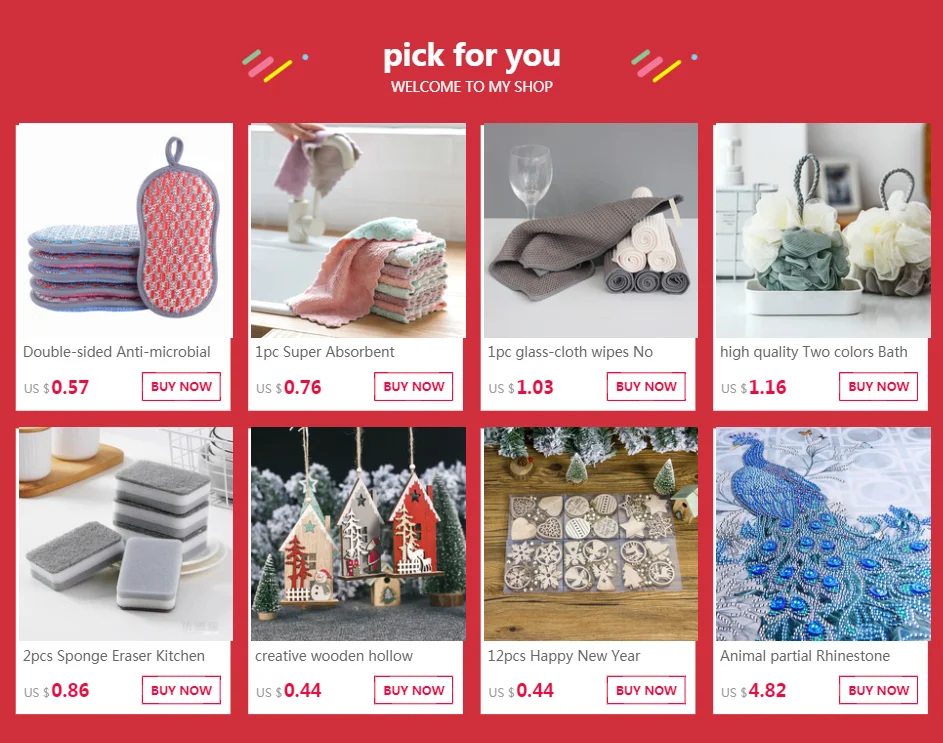Open the Double-sided Anti-microbial sponge image
Screen dimensions: 943x743
coord(124,231)
